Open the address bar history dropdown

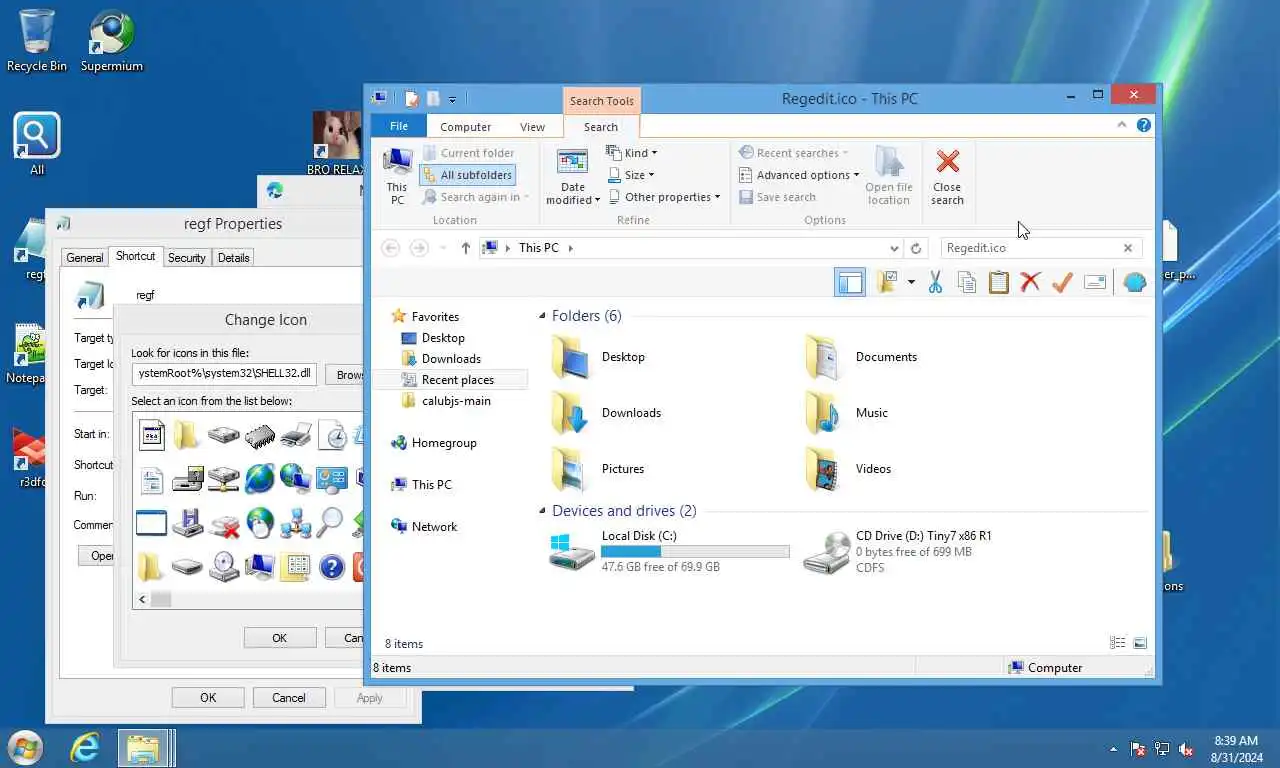(894, 248)
